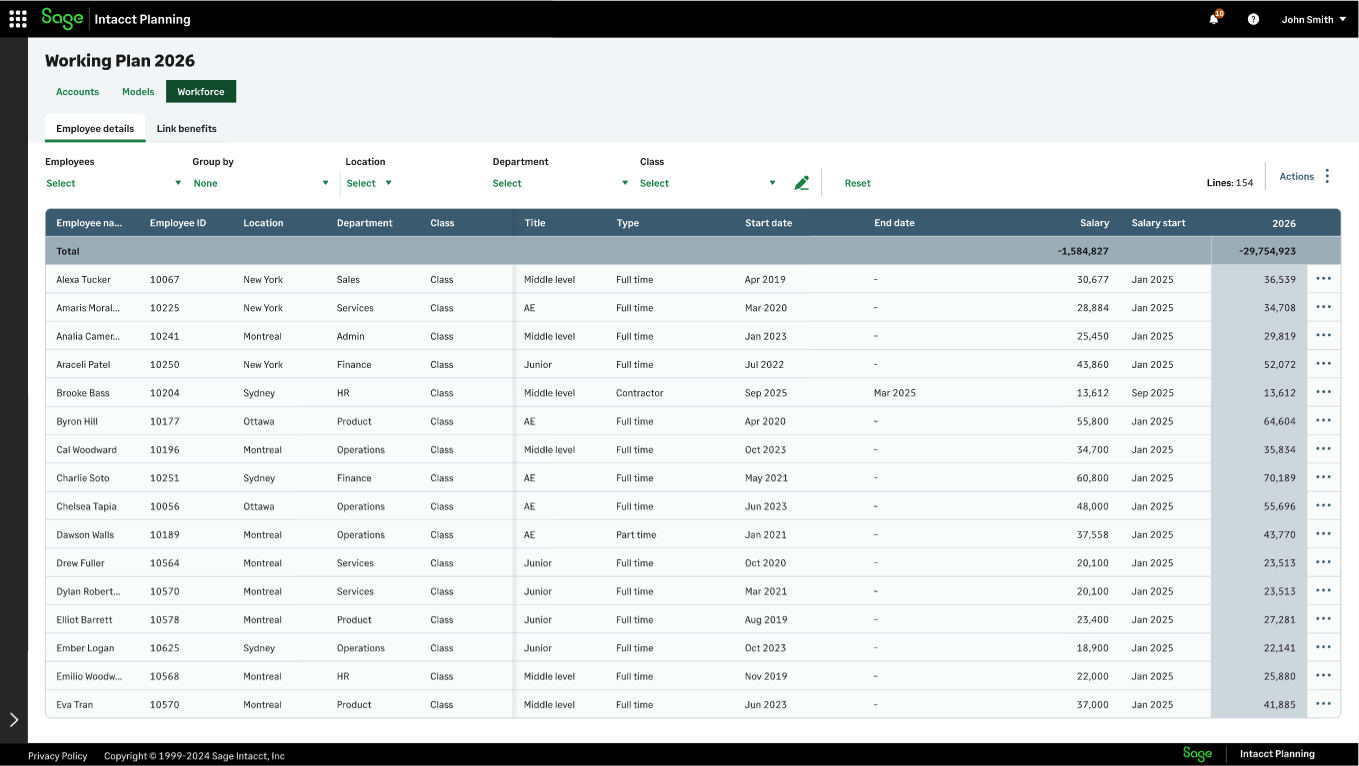Open the Department filter dropdown

(x=561, y=183)
